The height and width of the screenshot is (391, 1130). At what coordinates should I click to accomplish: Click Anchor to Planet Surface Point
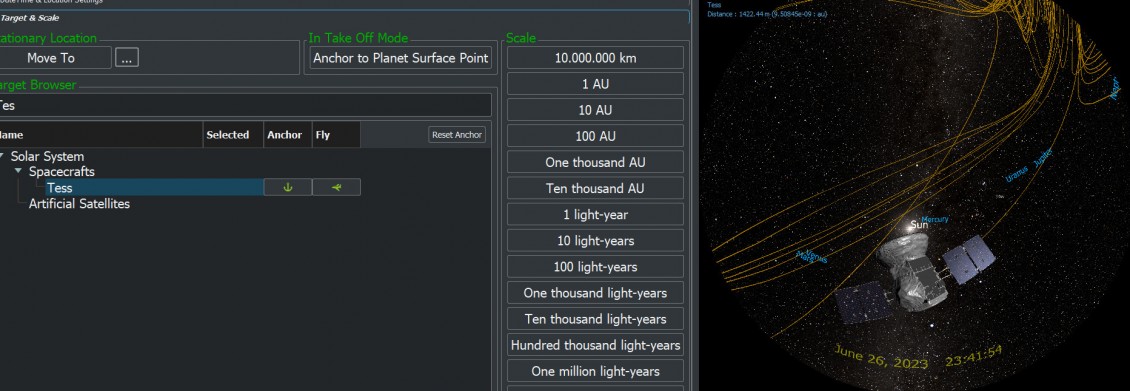click(x=401, y=58)
